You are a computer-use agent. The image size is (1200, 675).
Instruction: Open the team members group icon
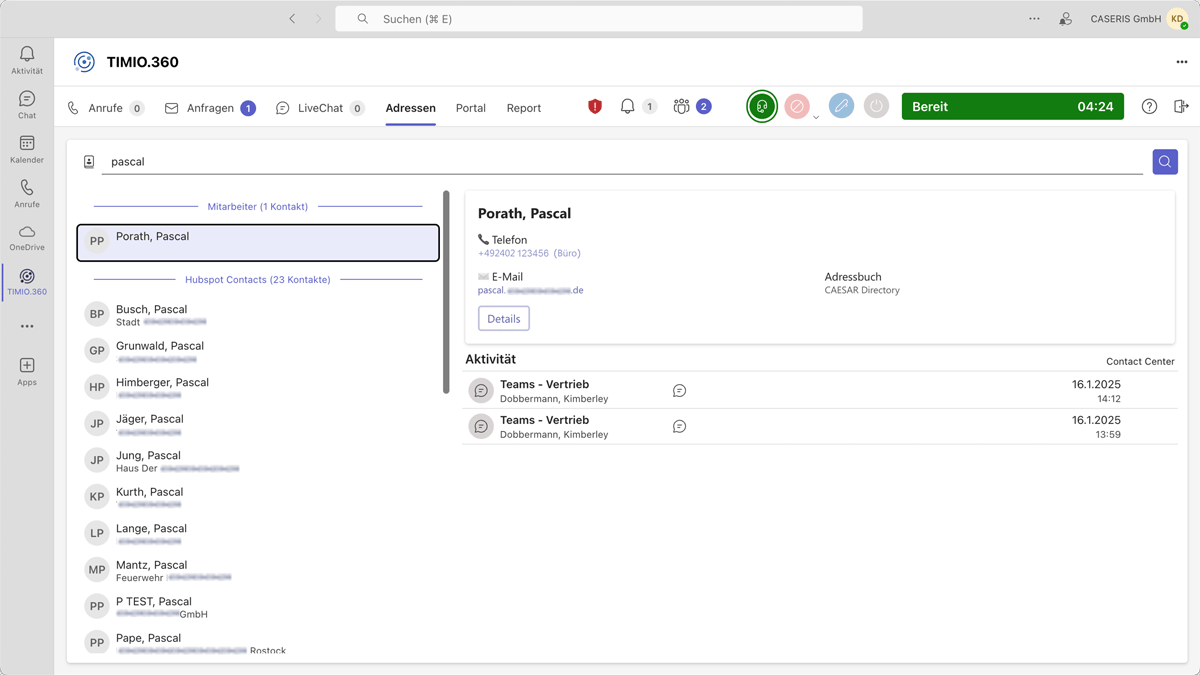[x=682, y=106]
